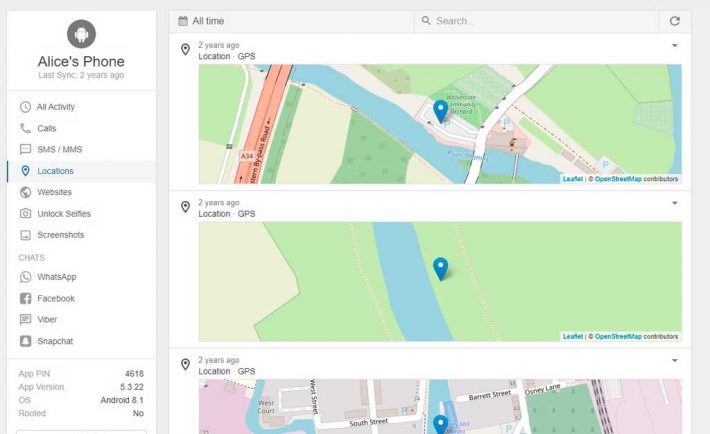
Task: Click the refresh icon button
Action: coord(674,21)
